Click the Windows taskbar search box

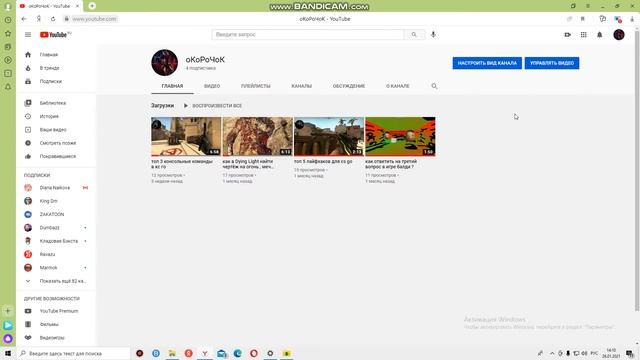coord(73,353)
